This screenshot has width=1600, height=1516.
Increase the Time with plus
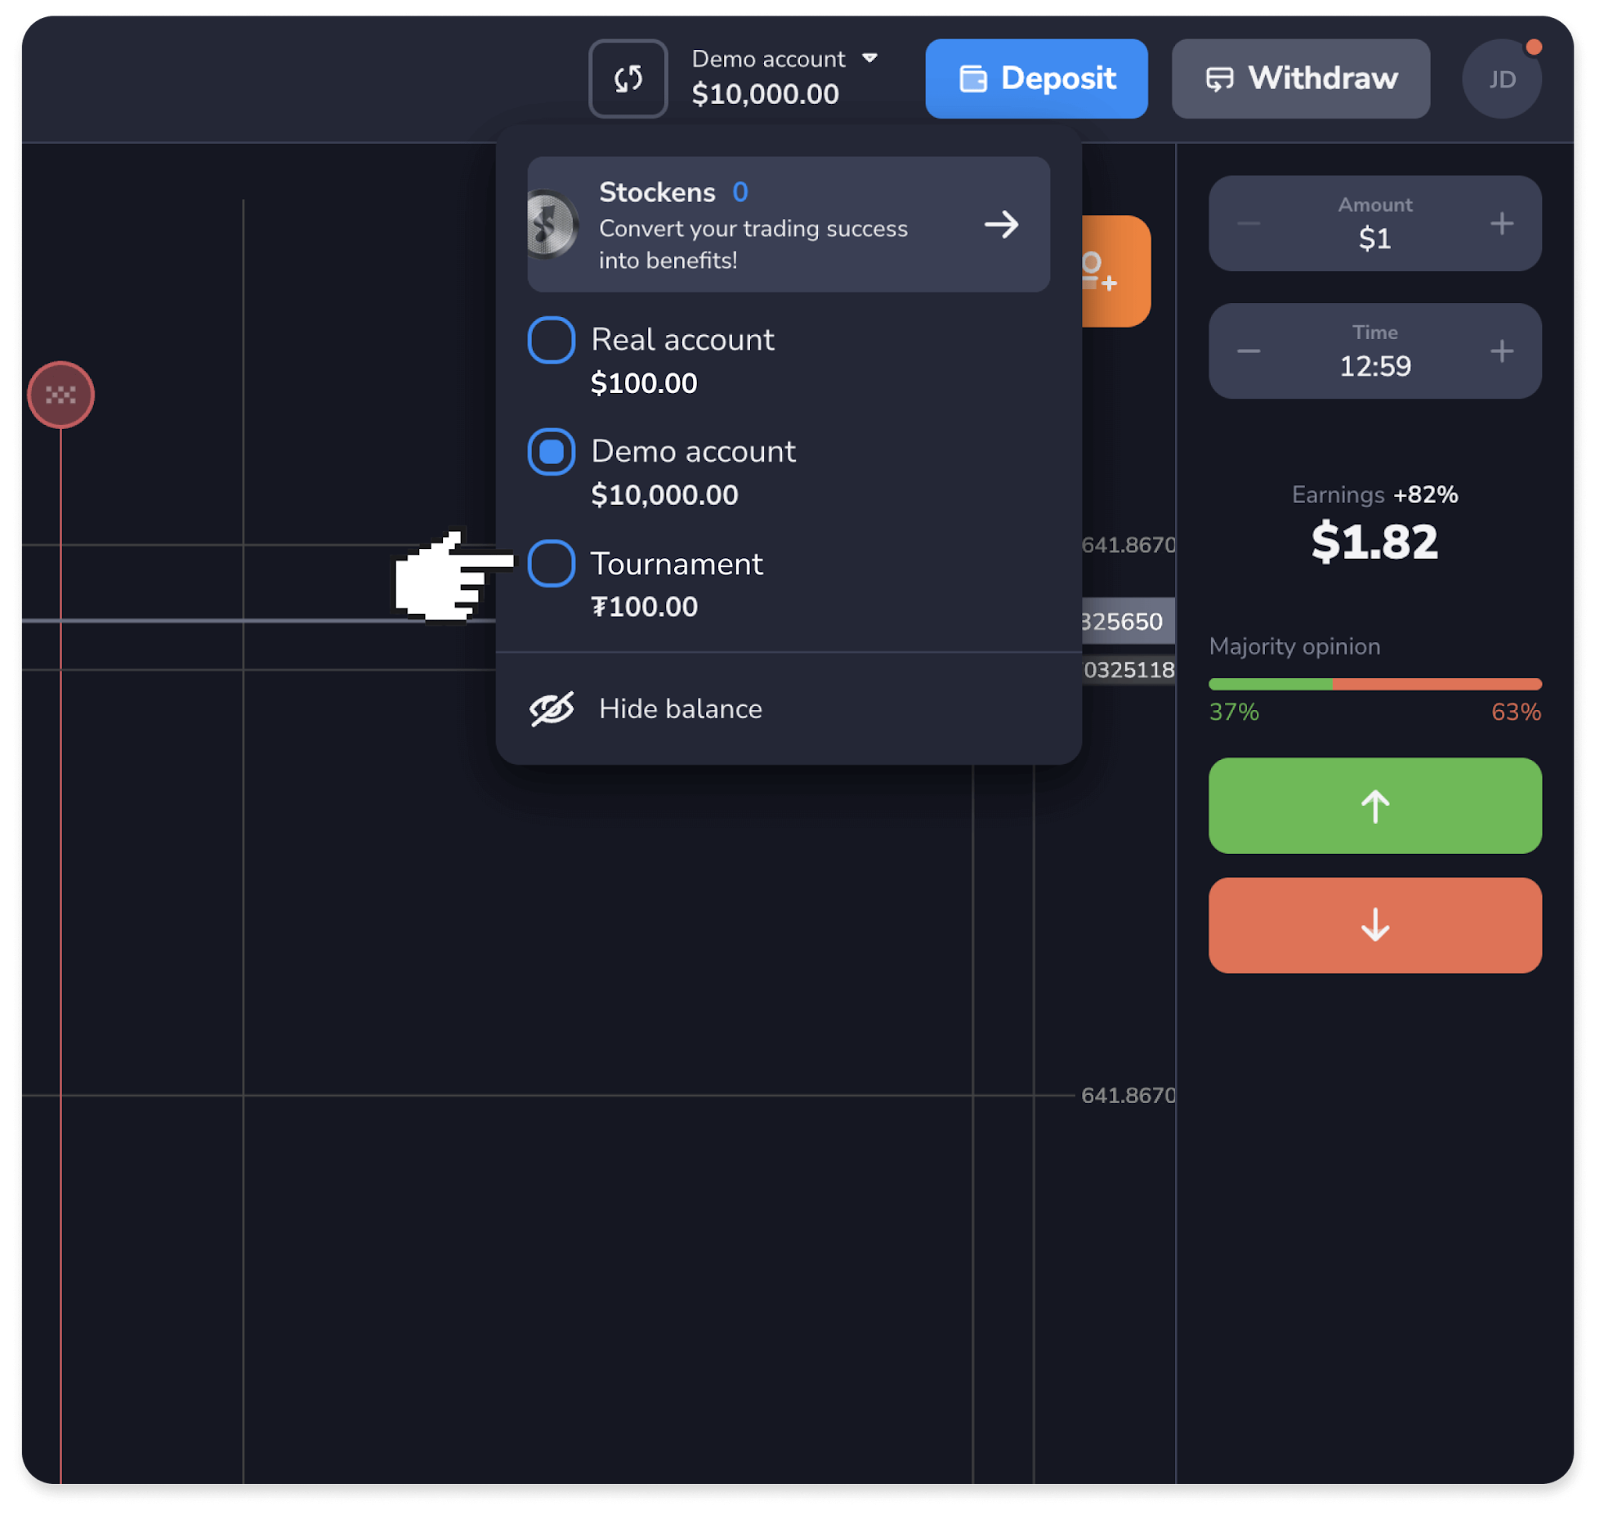pyautogui.click(x=1501, y=351)
